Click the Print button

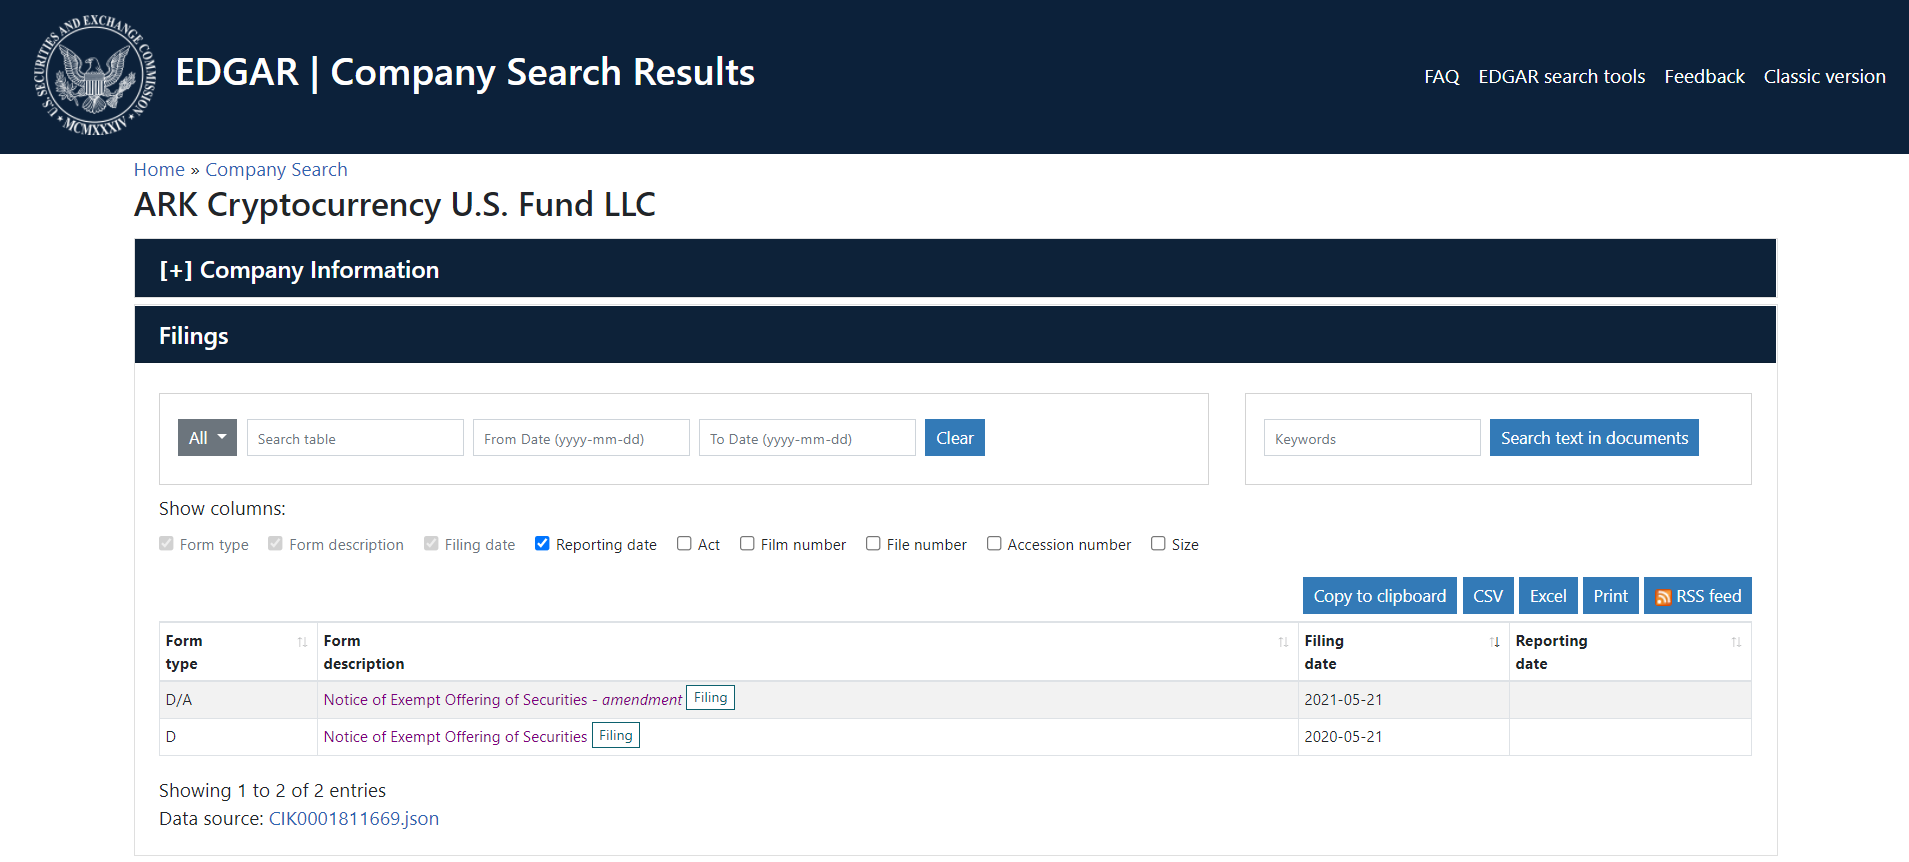click(1610, 596)
